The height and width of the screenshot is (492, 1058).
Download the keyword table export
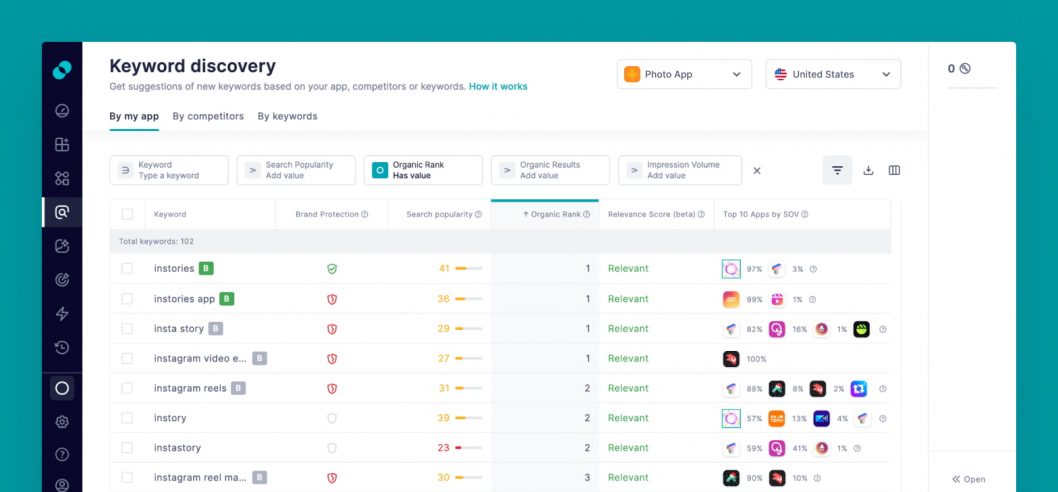tap(868, 170)
